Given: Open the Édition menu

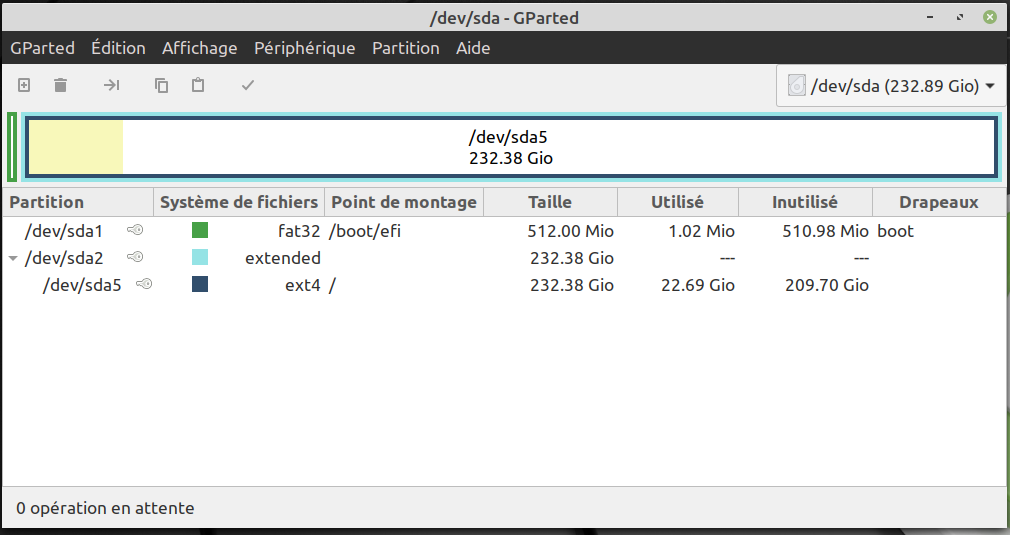Looking at the screenshot, I should click(x=118, y=48).
